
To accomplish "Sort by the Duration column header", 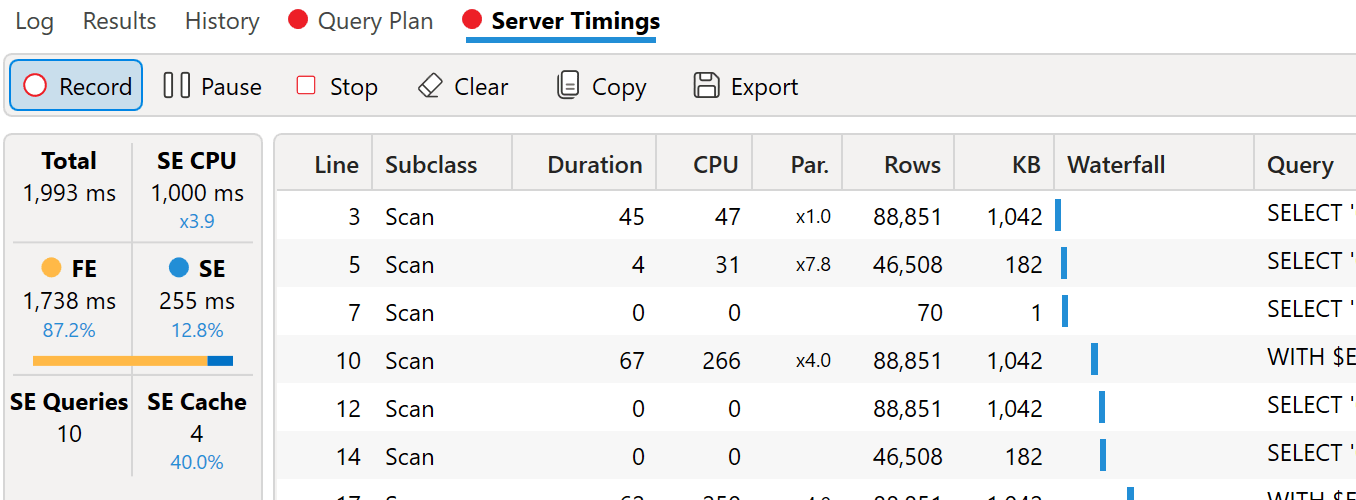I will click(584, 165).
